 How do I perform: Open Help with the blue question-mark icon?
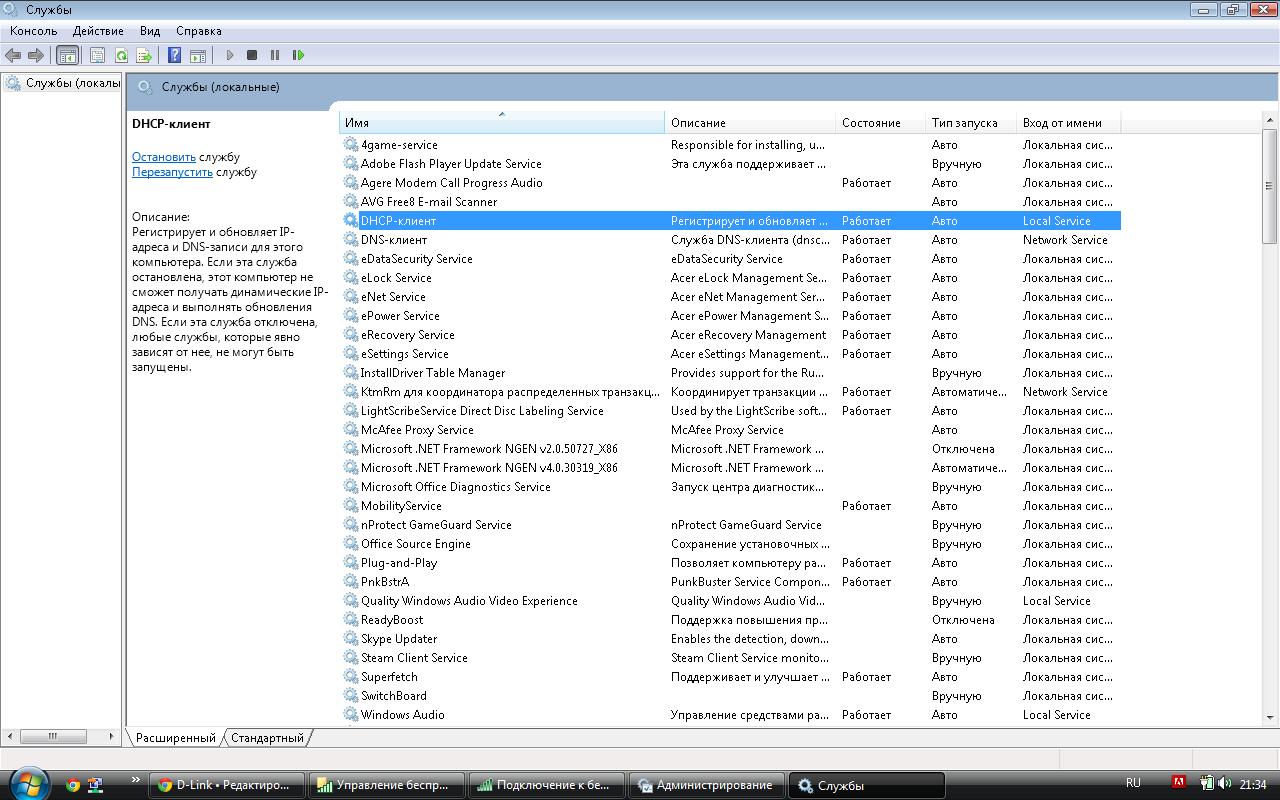tap(174, 55)
